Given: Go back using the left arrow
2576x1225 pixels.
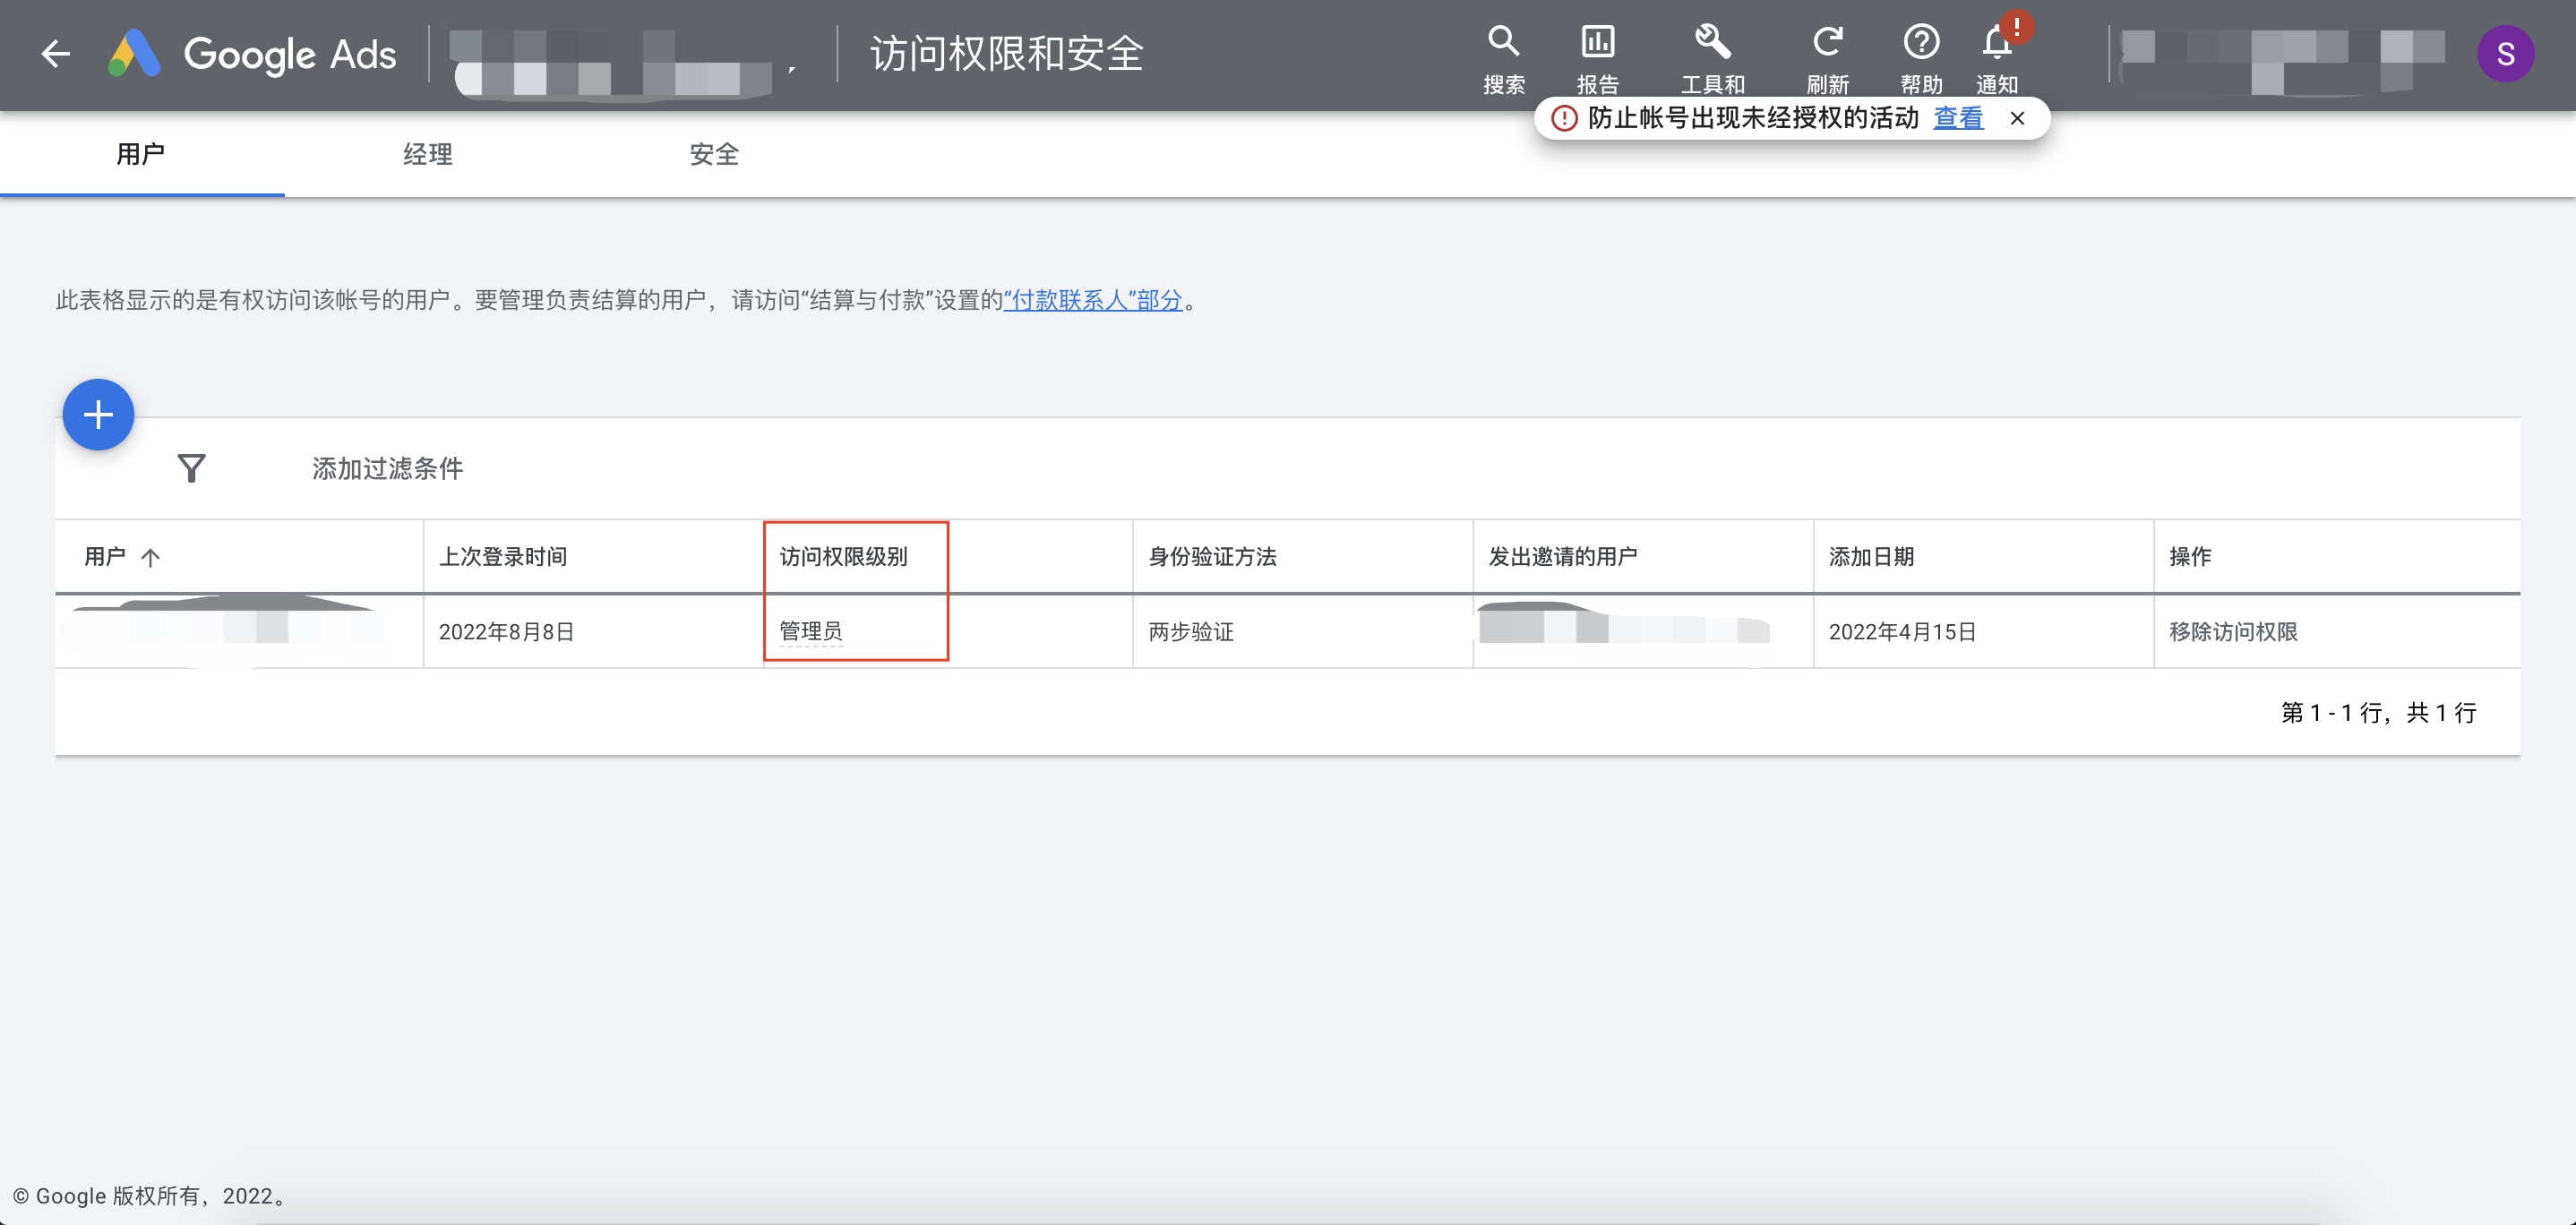Looking at the screenshot, I should pos(56,54).
